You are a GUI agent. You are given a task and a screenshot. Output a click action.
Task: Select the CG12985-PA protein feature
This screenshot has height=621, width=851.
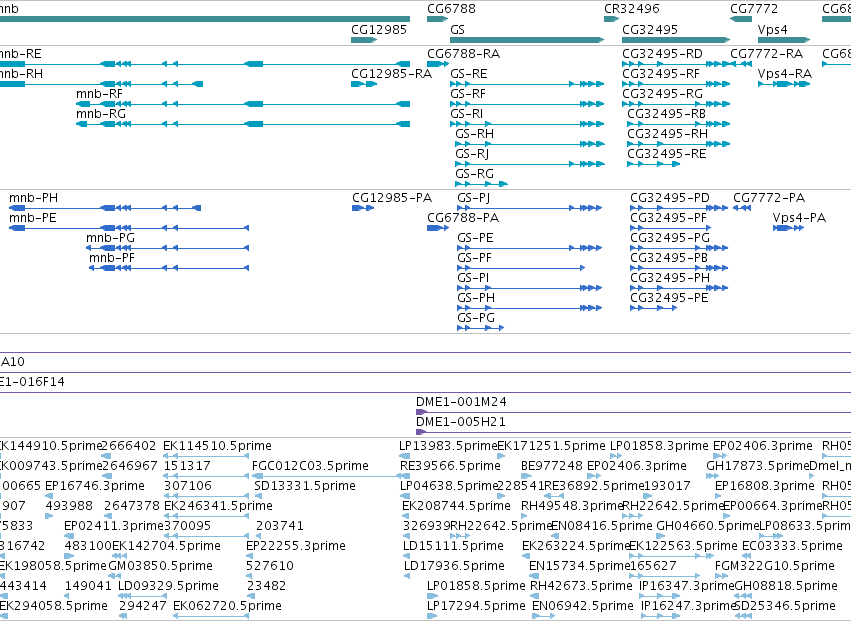point(363,208)
